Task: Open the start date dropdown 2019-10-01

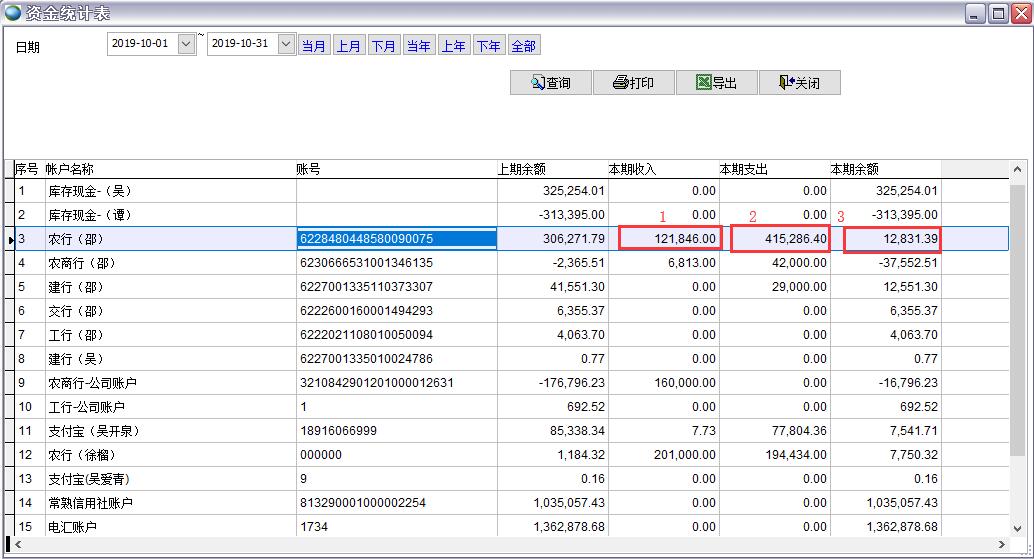Action: coord(186,45)
